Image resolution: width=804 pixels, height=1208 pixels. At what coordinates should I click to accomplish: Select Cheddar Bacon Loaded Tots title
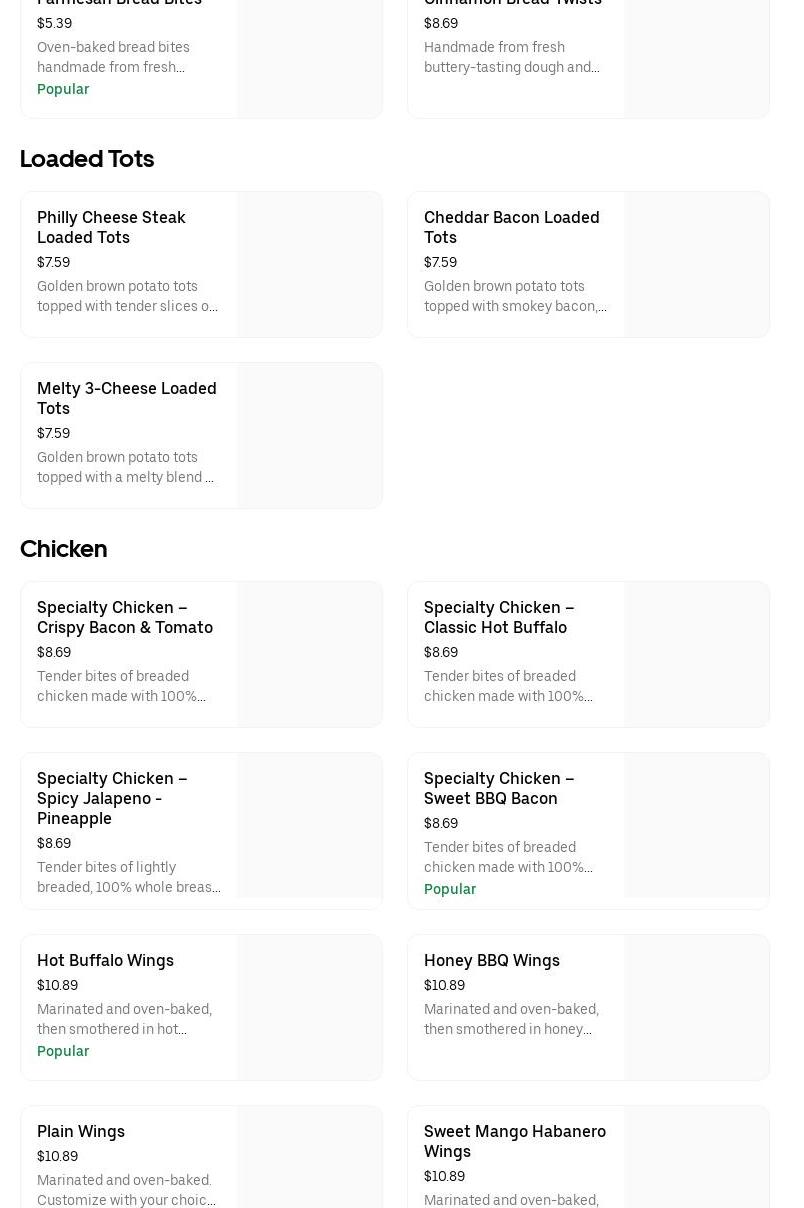(511, 227)
